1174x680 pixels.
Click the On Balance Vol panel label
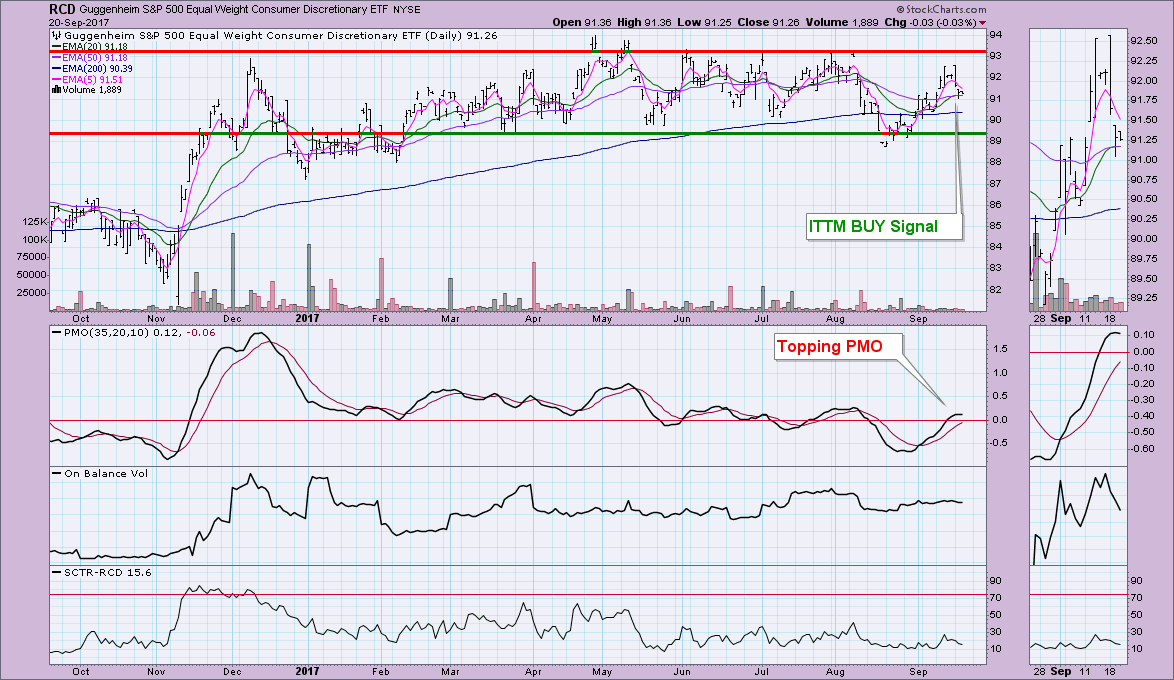[106, 473]
